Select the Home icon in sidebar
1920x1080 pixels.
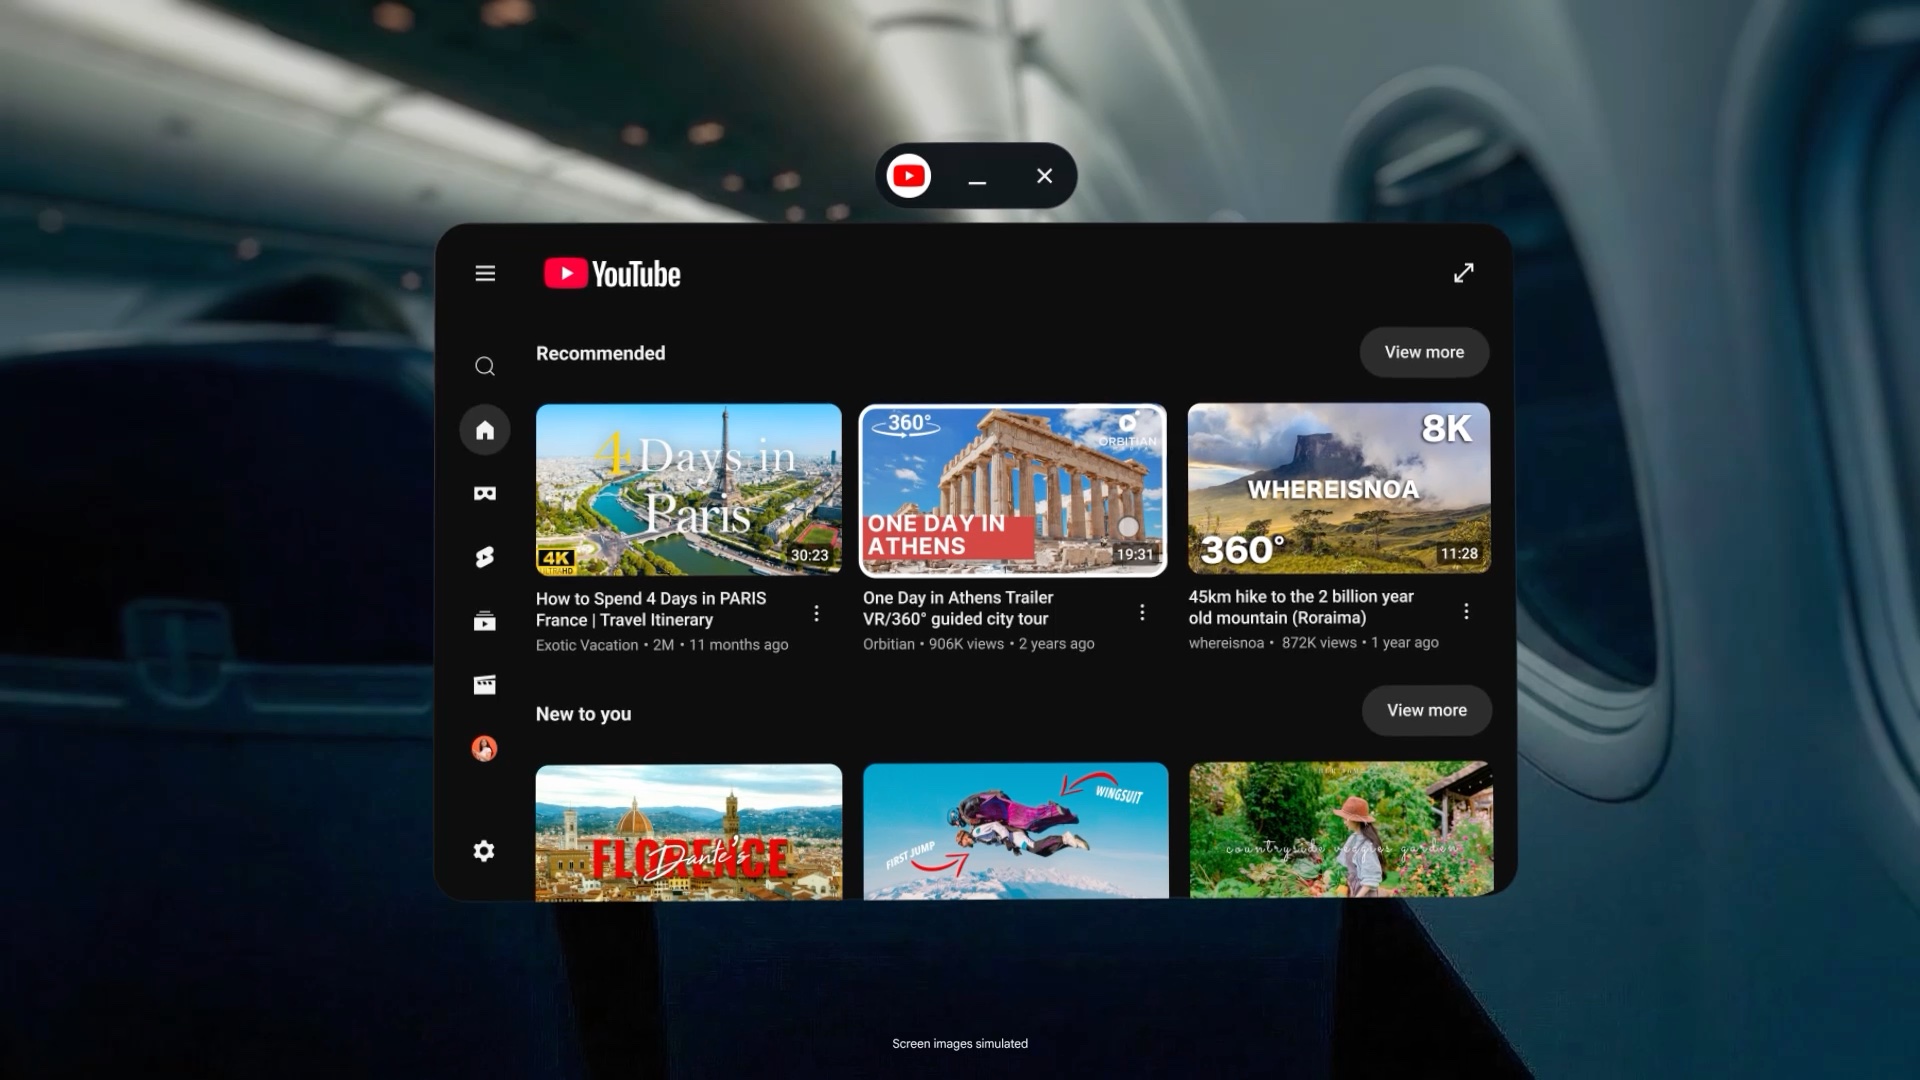point(485,429)
